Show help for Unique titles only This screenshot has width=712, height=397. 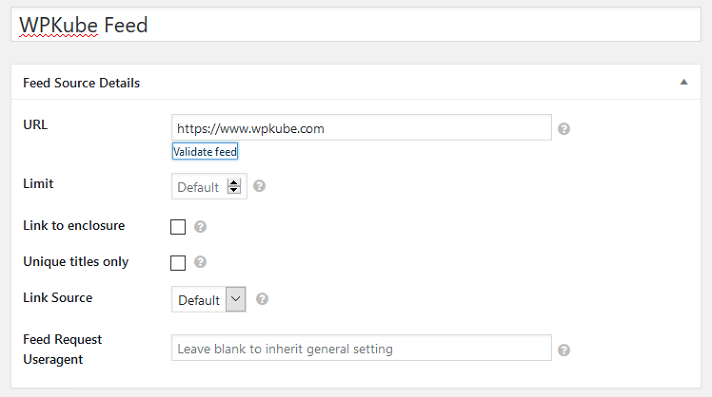(x=200, y=262)
